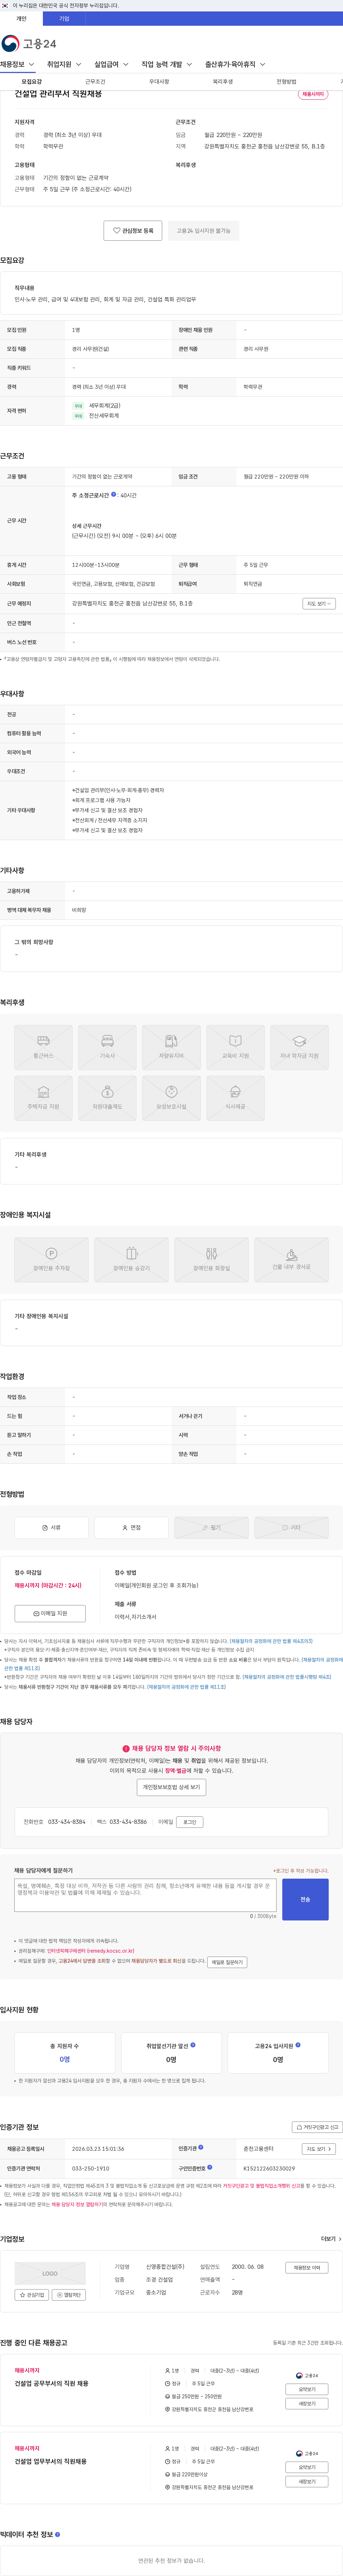Click the 채용현황 이력 button

(x=307, y=2268)
